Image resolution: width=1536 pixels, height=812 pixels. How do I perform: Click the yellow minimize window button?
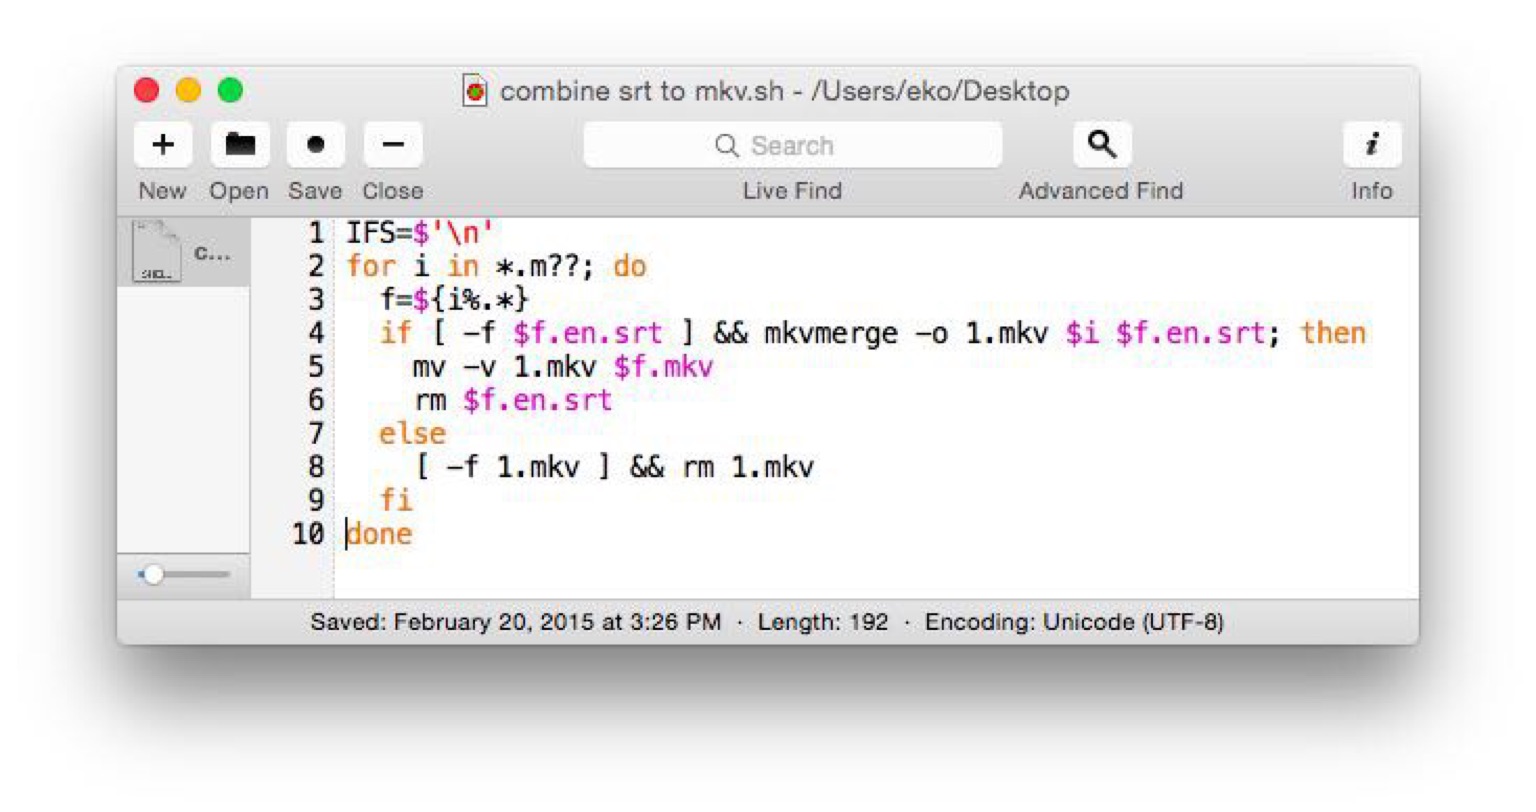[x=188, y=90]
